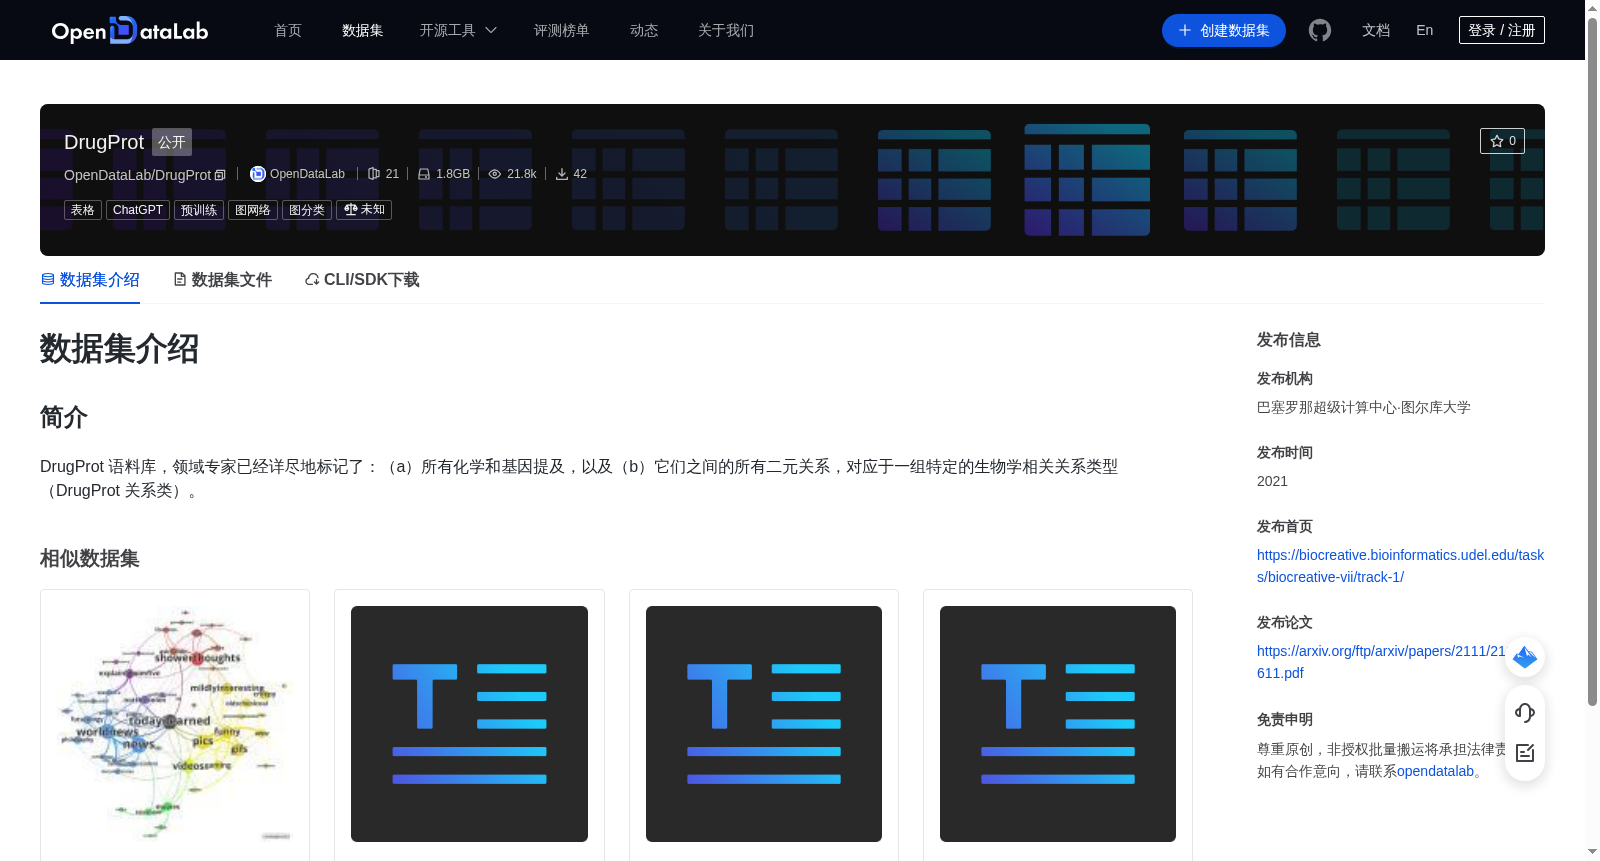Click the 表格 tag
Viewport: 1600px width, 861px height.
point(83,210)
